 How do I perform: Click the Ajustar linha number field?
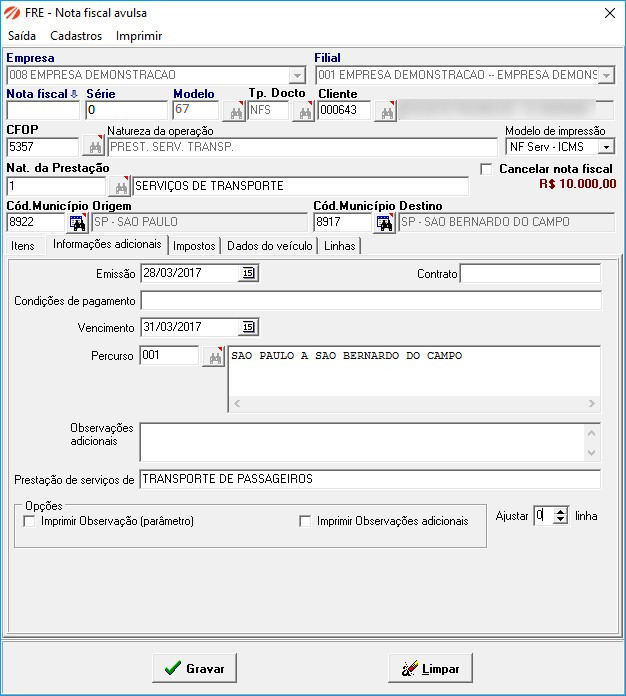(x=544, y=516)
